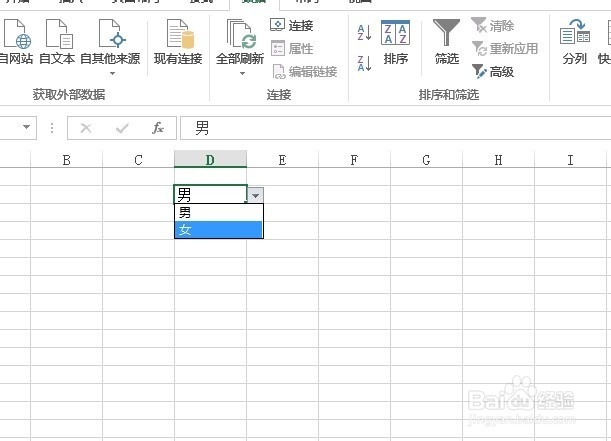Cancel the formula bar entry
The height and width of the screenshot is (441, 611).
coord(86,128)
